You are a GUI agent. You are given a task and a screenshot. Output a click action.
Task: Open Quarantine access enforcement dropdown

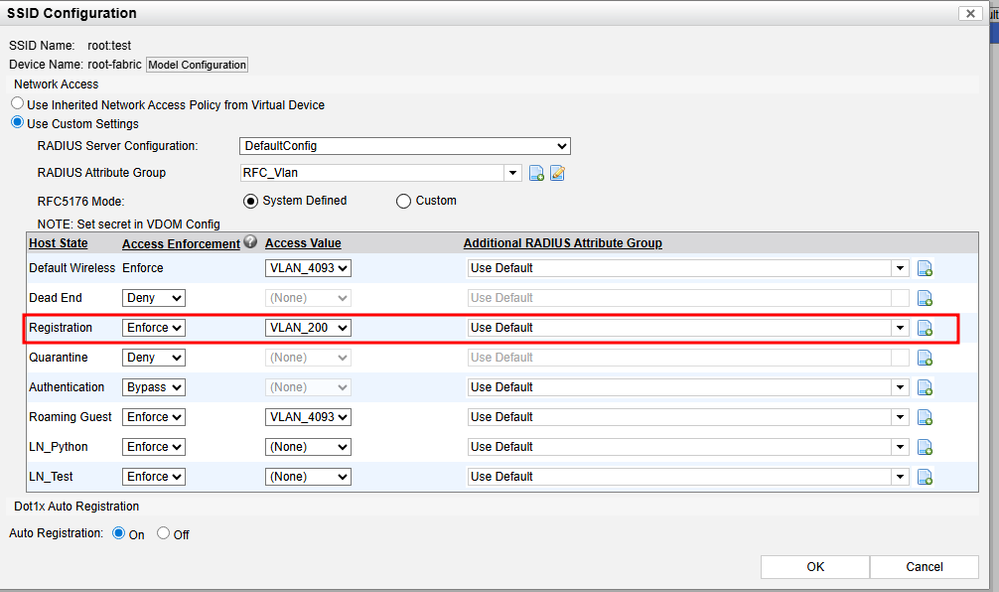[154, 357]
